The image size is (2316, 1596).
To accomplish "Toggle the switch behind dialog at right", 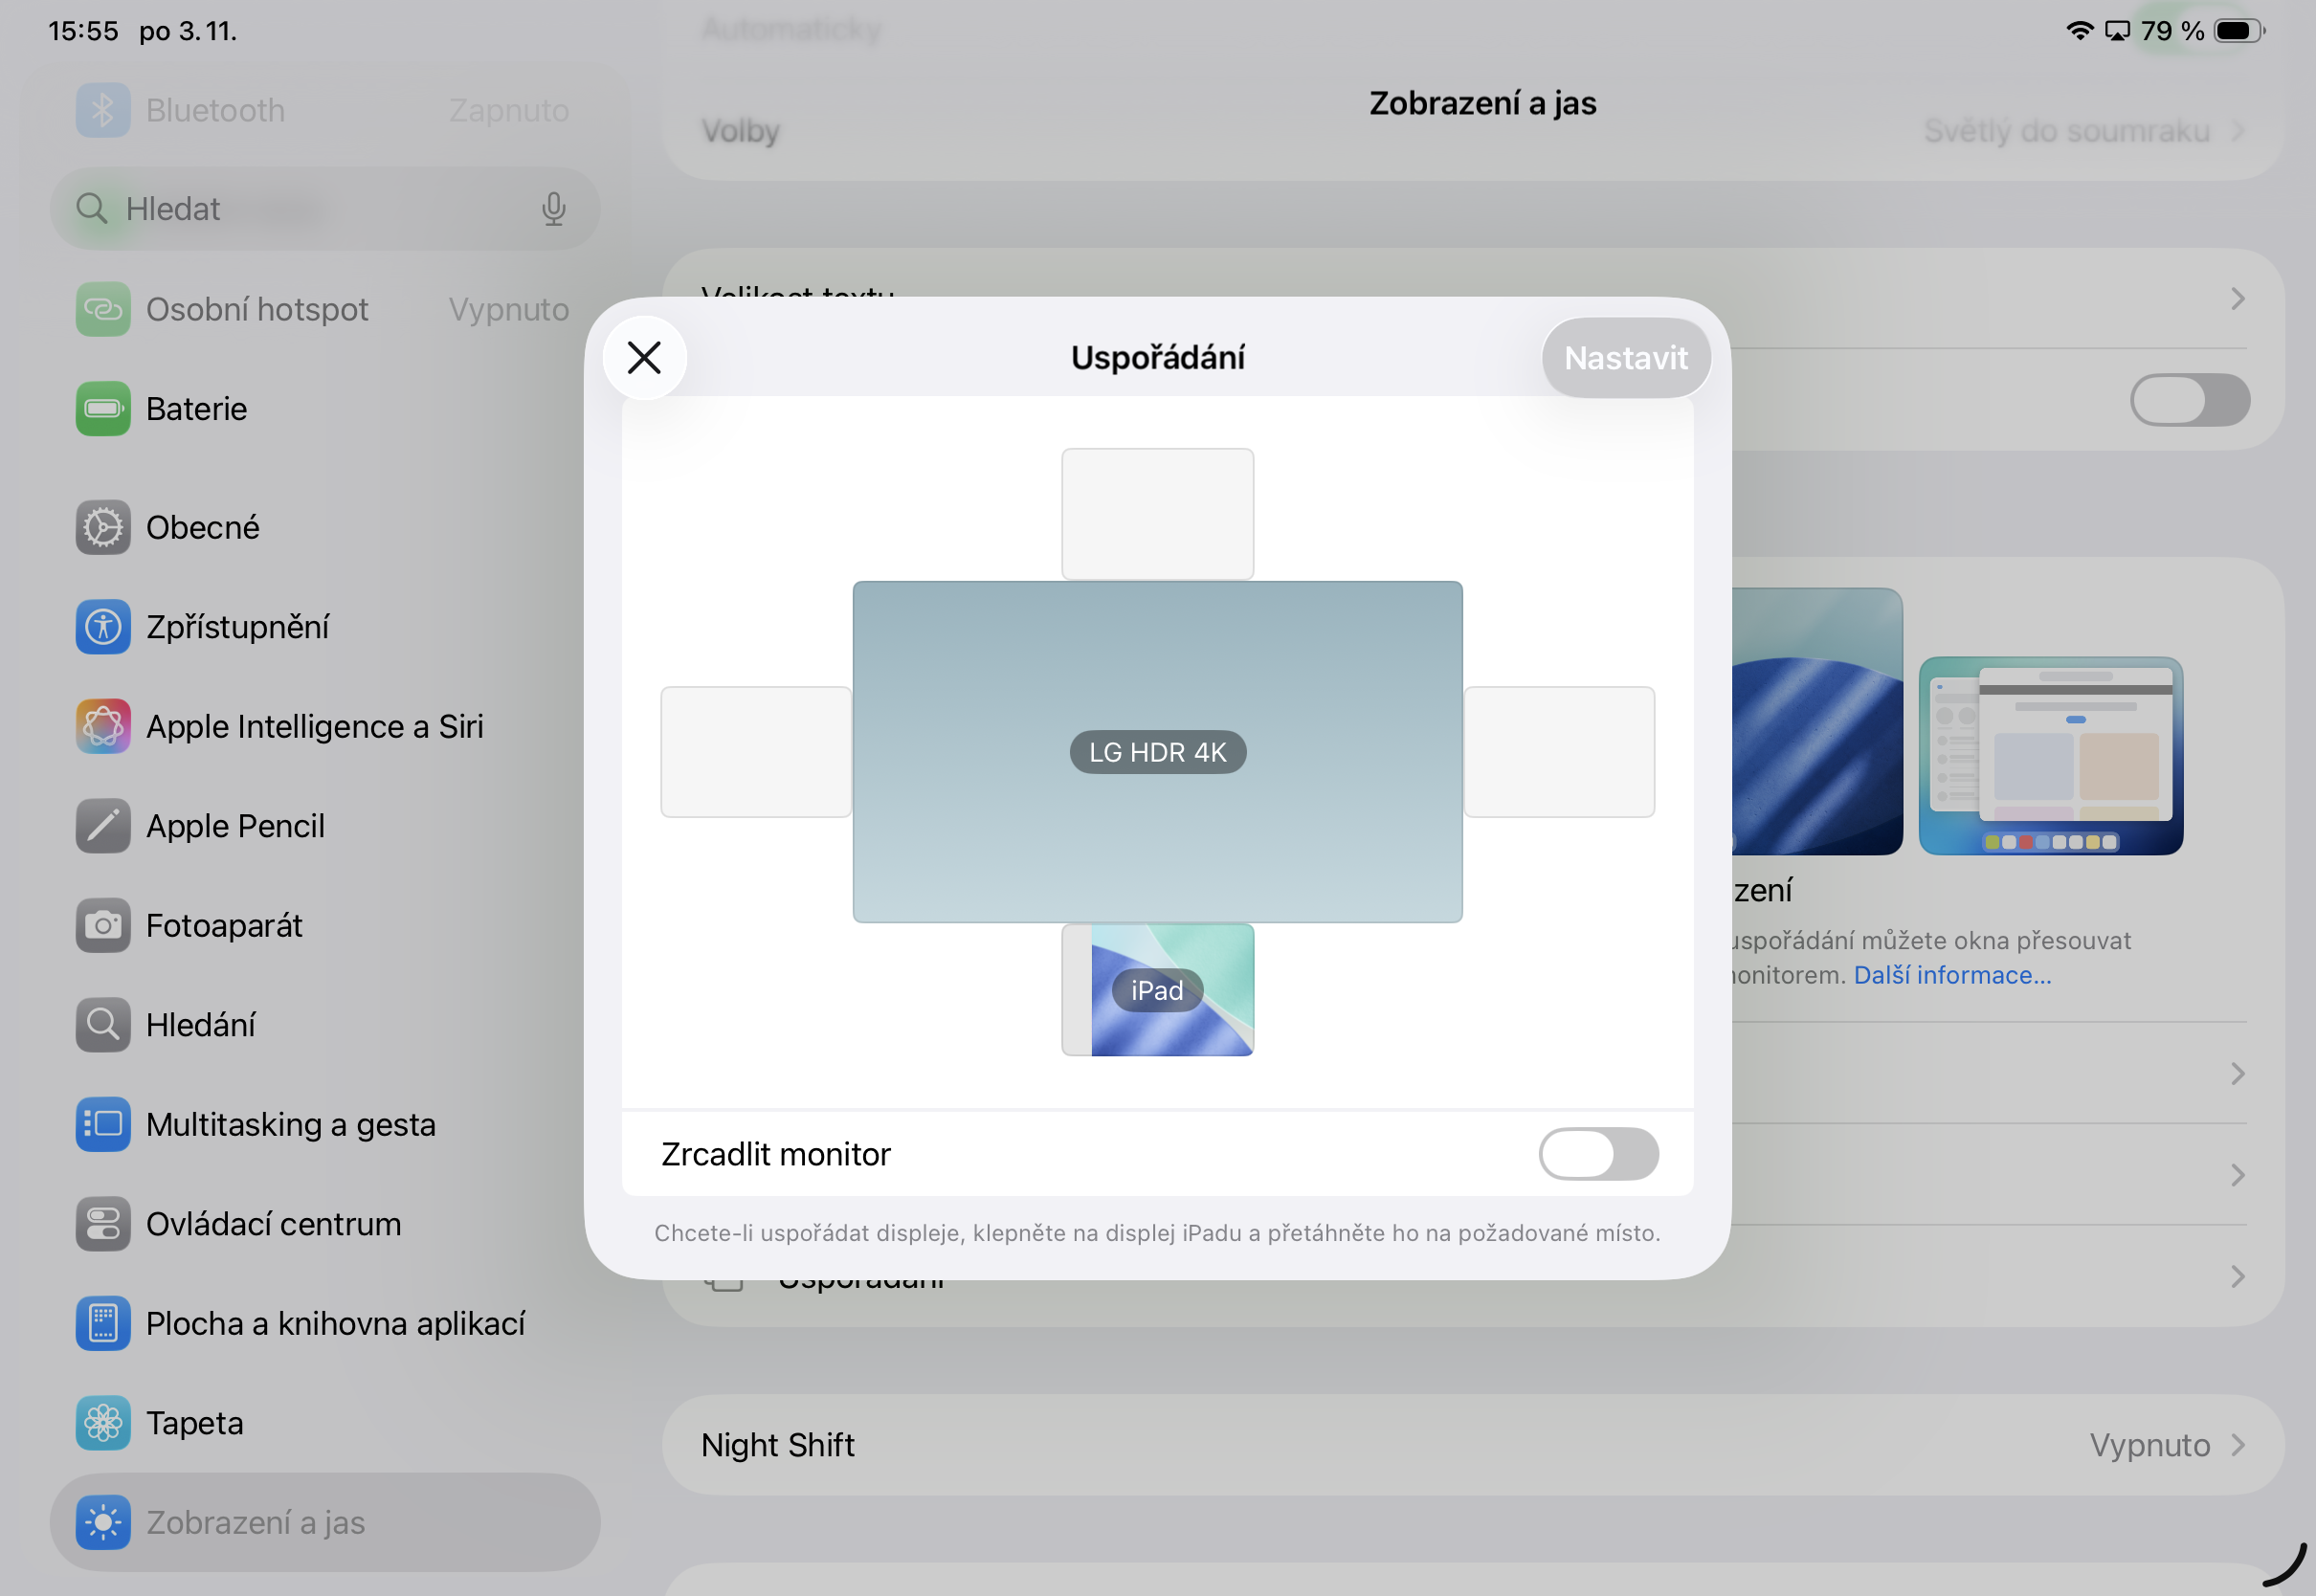I will tap(2189, 400).
